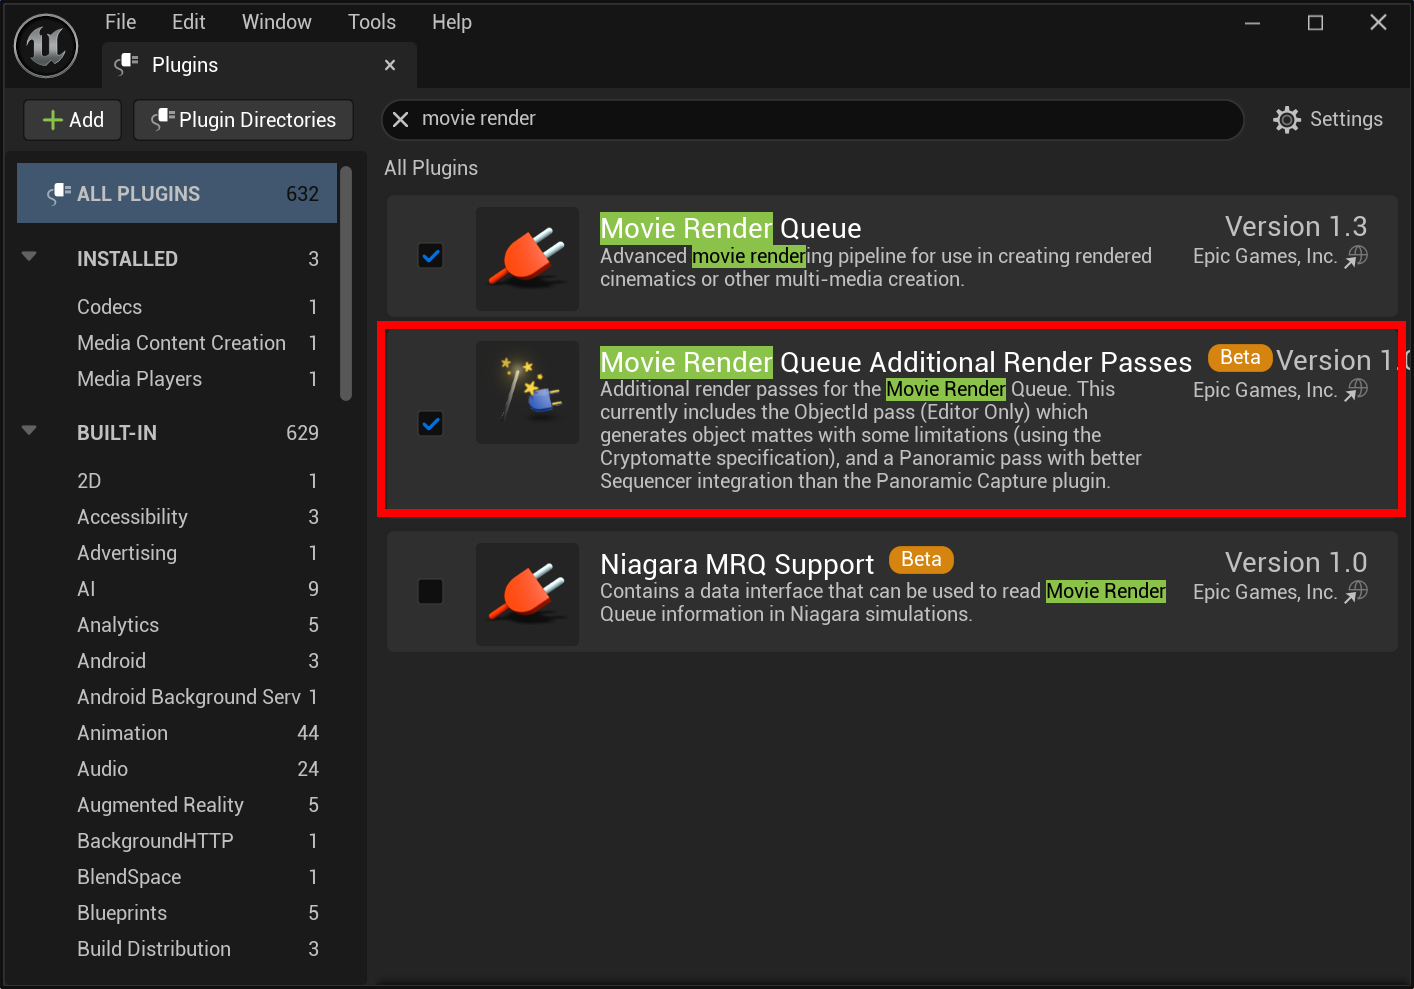1414x989 pixels.
Task: Close the Plugins tab
Action: coord(390,65)
